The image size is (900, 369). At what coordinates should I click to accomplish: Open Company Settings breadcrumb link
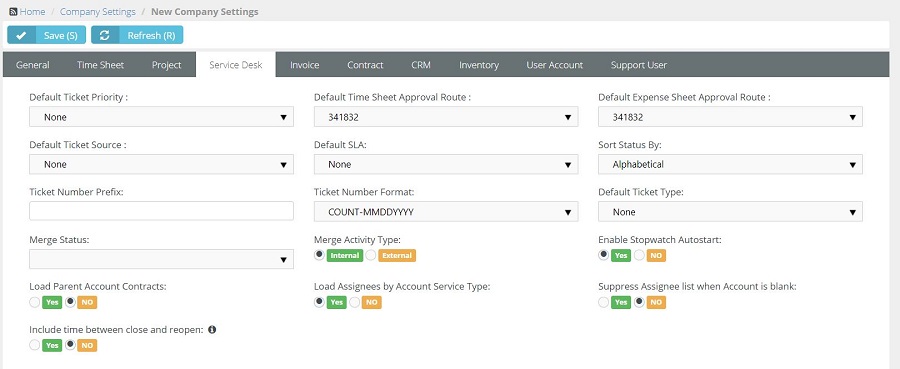pyautogui.click(x=98, y=11)
